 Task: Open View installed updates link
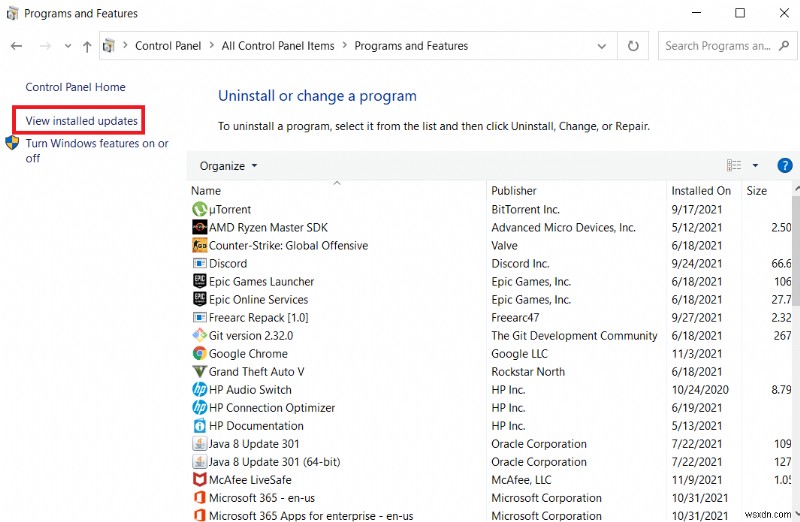(x=82, y=121)
